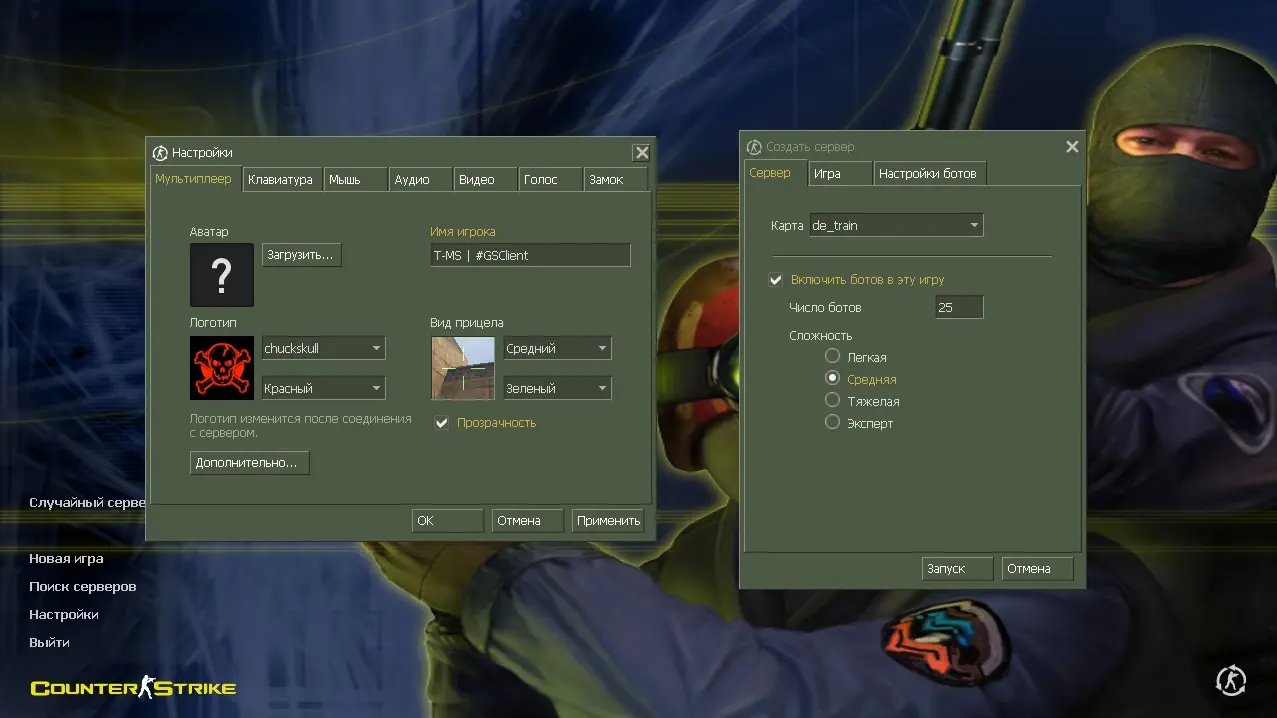This screenshot has height=718, width=1277.
Task: Click the Число ботов label
Action: 825,308
